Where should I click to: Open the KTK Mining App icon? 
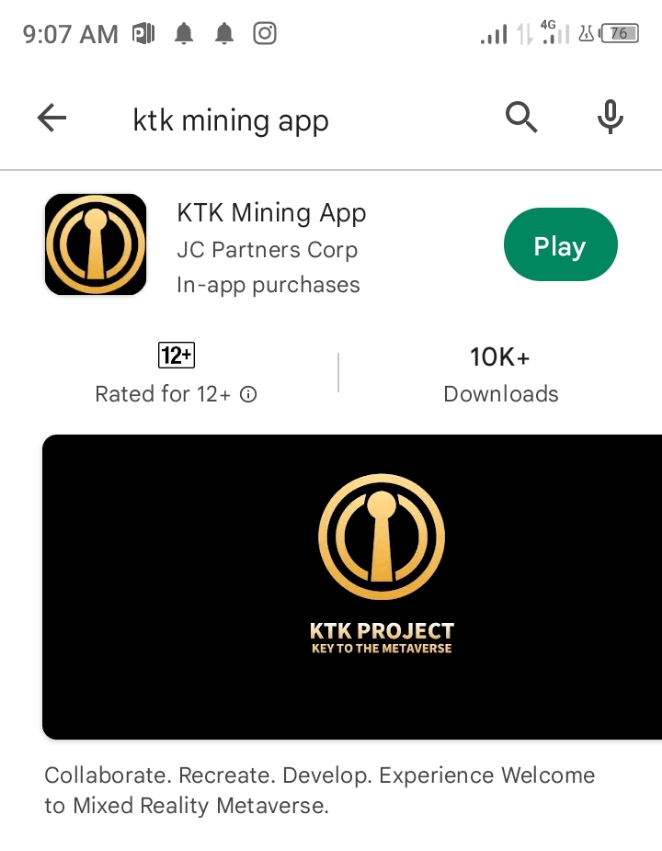coord(96,245)
